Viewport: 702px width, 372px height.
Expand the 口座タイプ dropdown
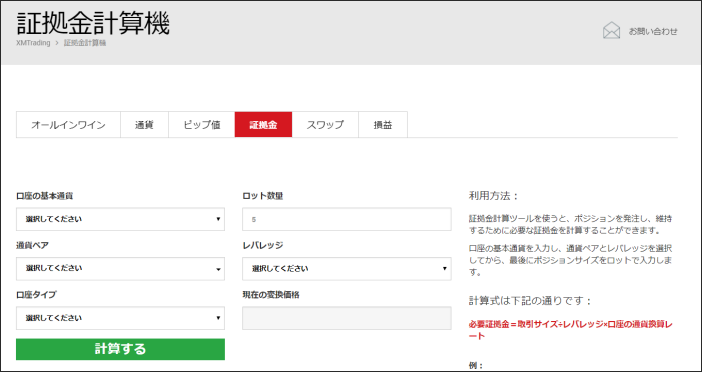pos(120,318)
